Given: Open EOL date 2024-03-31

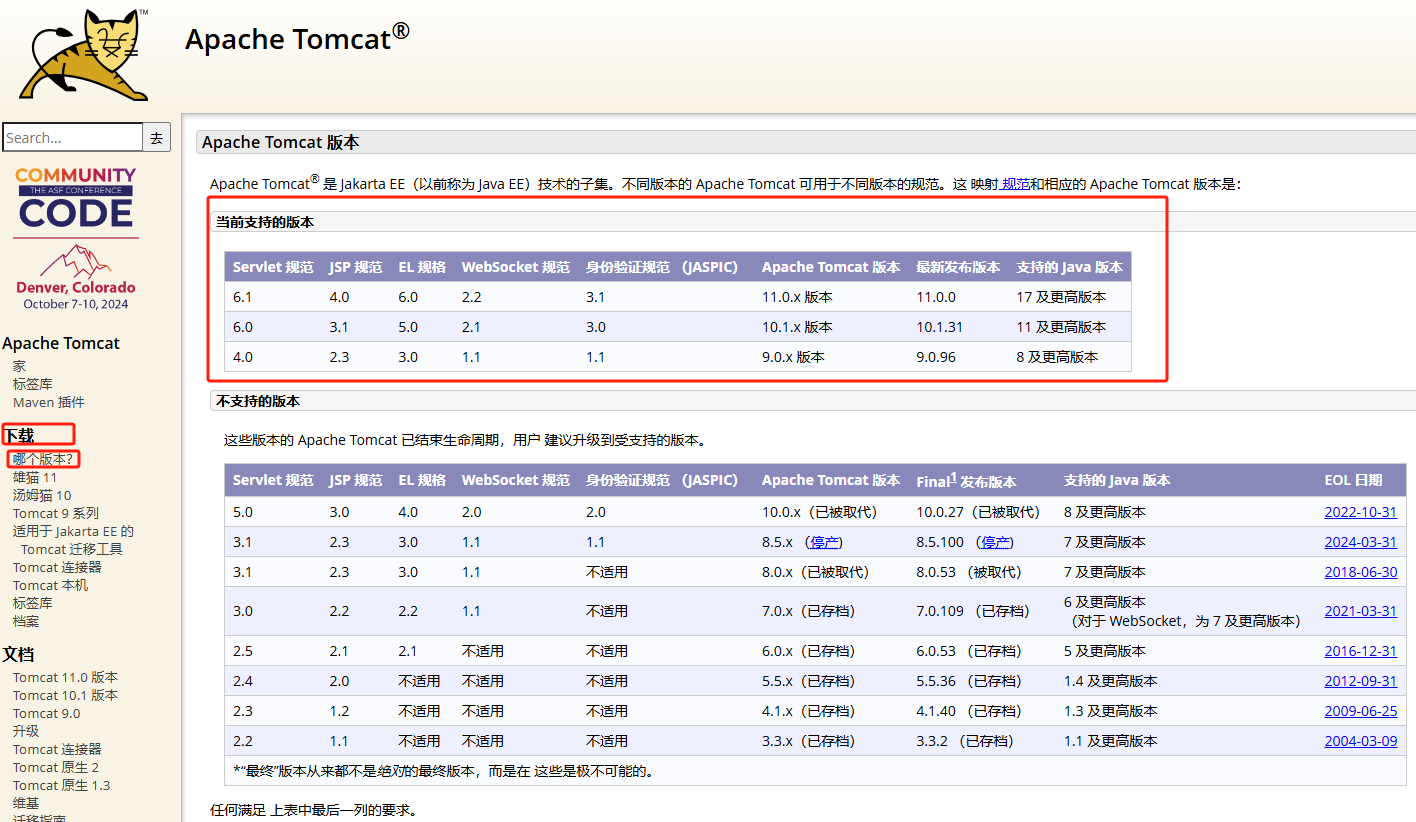Looking at the screenshot, I should click(x=1361, y=542).
